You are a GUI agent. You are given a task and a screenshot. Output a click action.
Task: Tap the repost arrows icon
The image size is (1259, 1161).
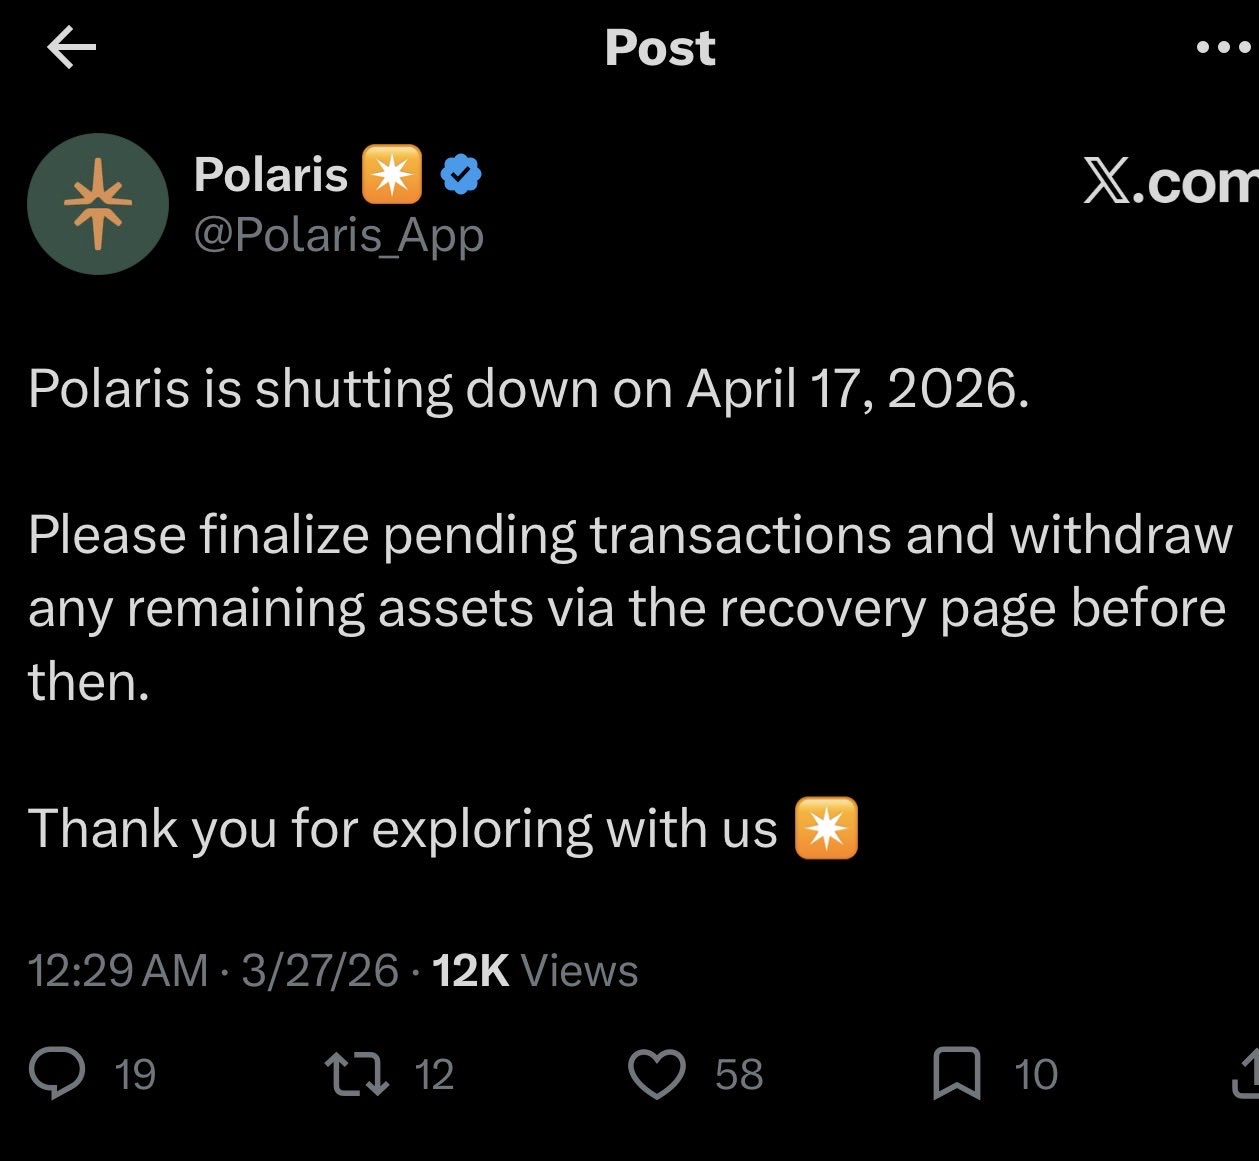[358, 1075]
